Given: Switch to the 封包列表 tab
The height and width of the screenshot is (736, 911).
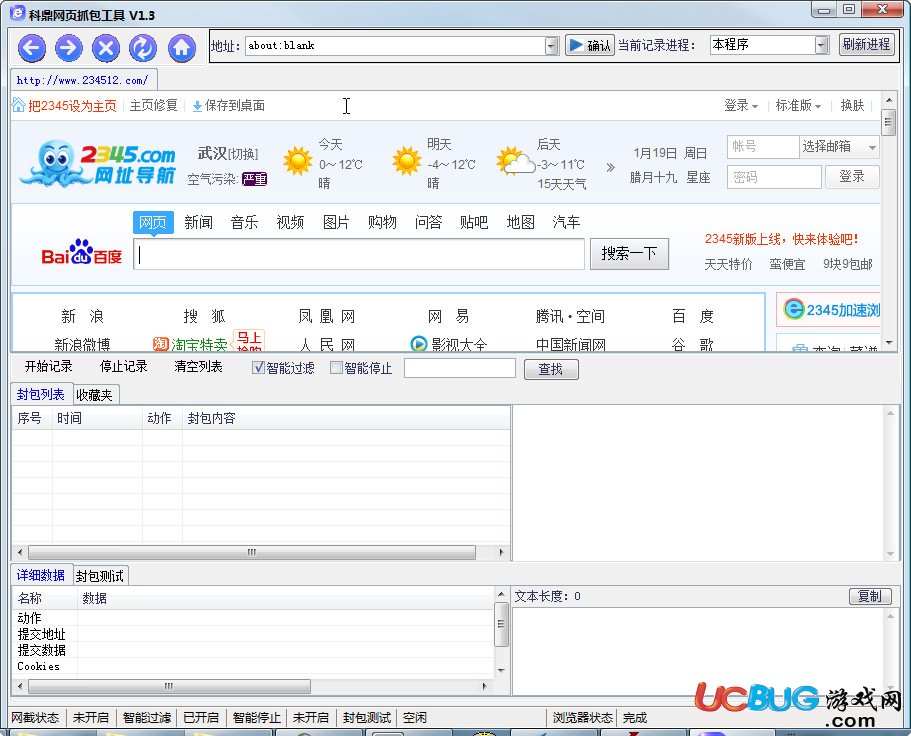Looking at the screenshot, I should tap(41, 394).
